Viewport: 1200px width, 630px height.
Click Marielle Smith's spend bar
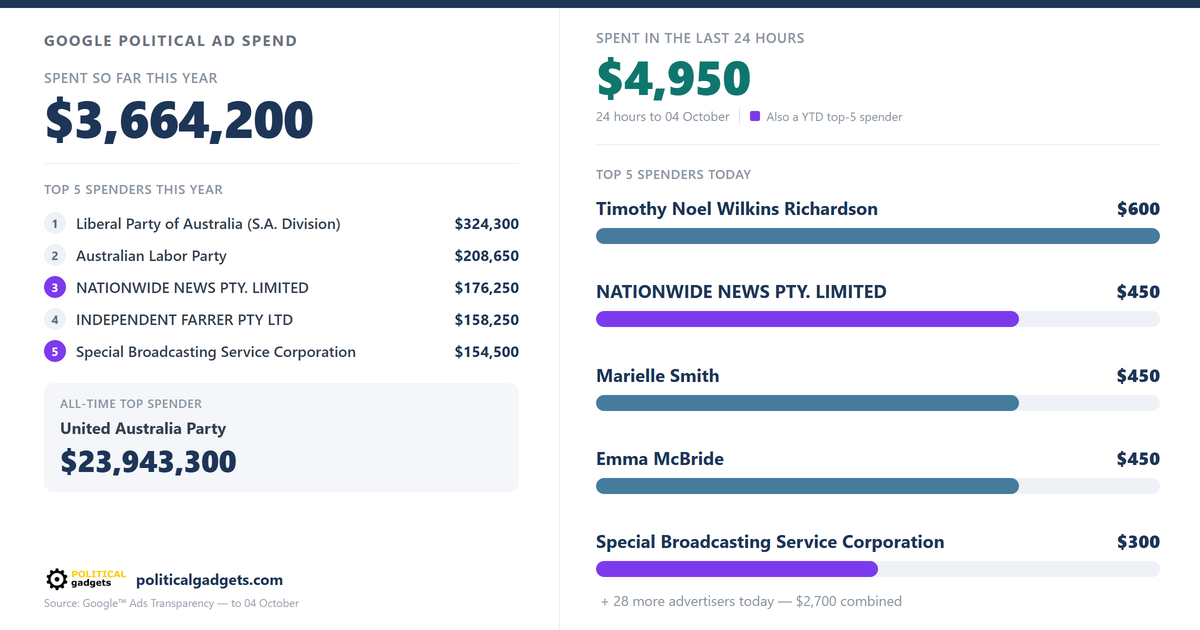[x=807, y=403]
